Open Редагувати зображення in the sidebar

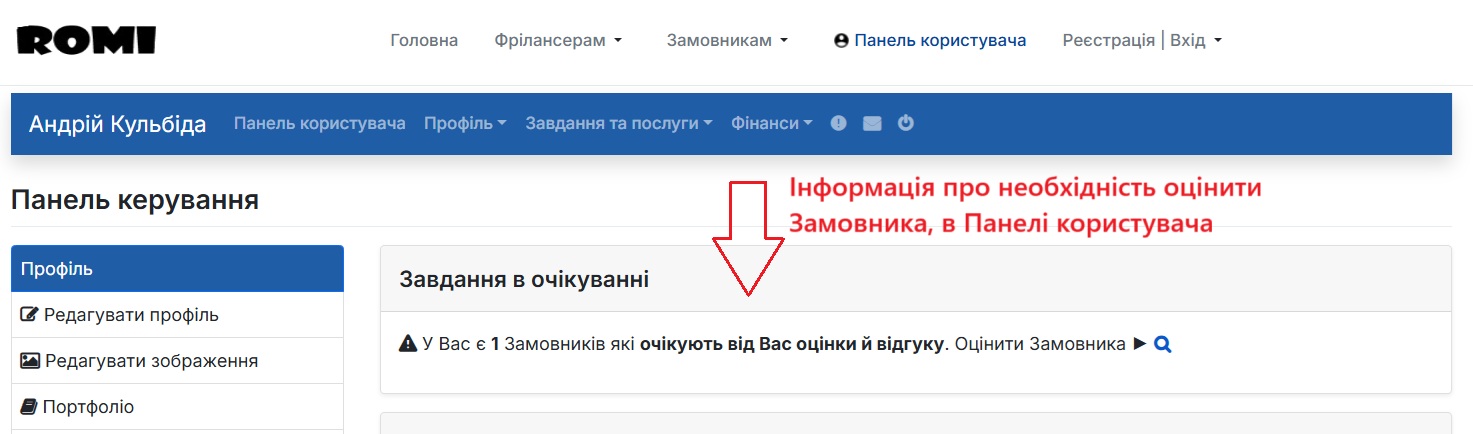click(177, 361)
